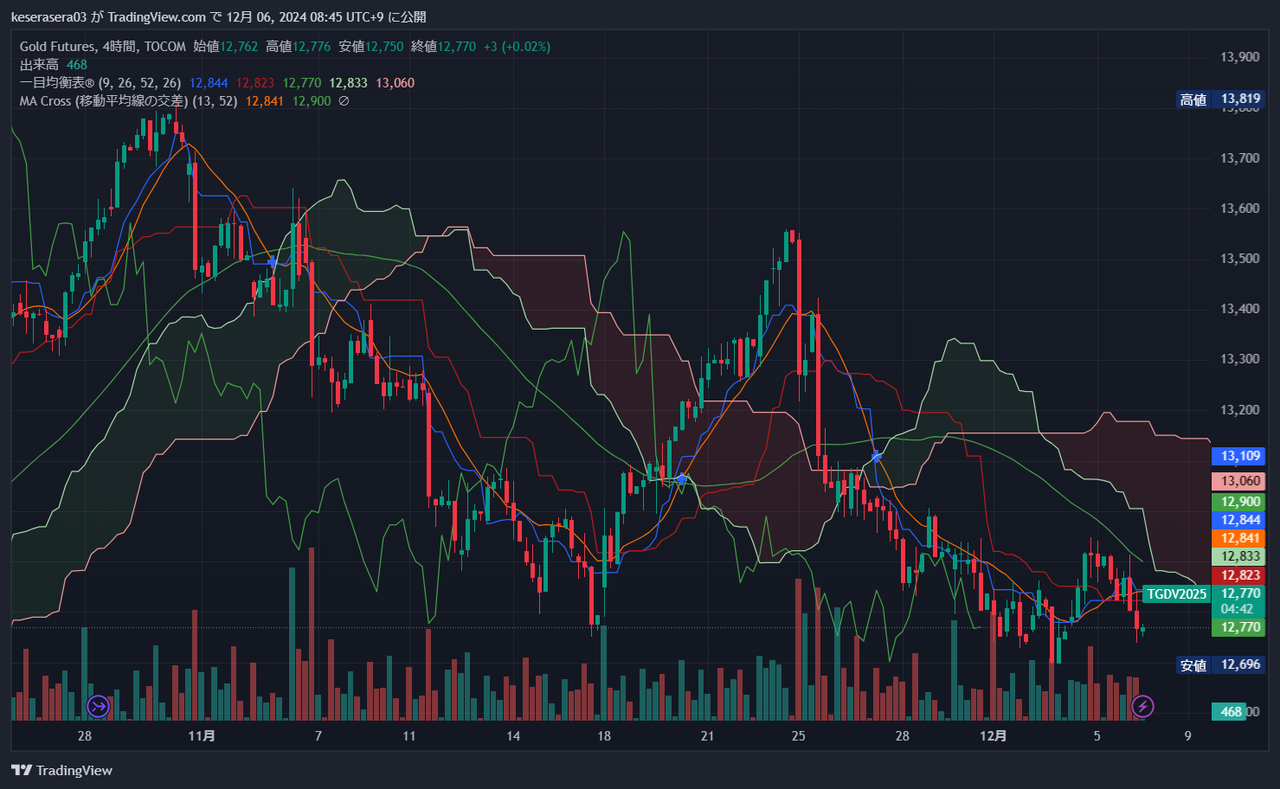This screenshot has width=1280, height=789.
Task: Click the green 12,900 price scale label
Action: pyautogui.click(x=1238, y=502)
